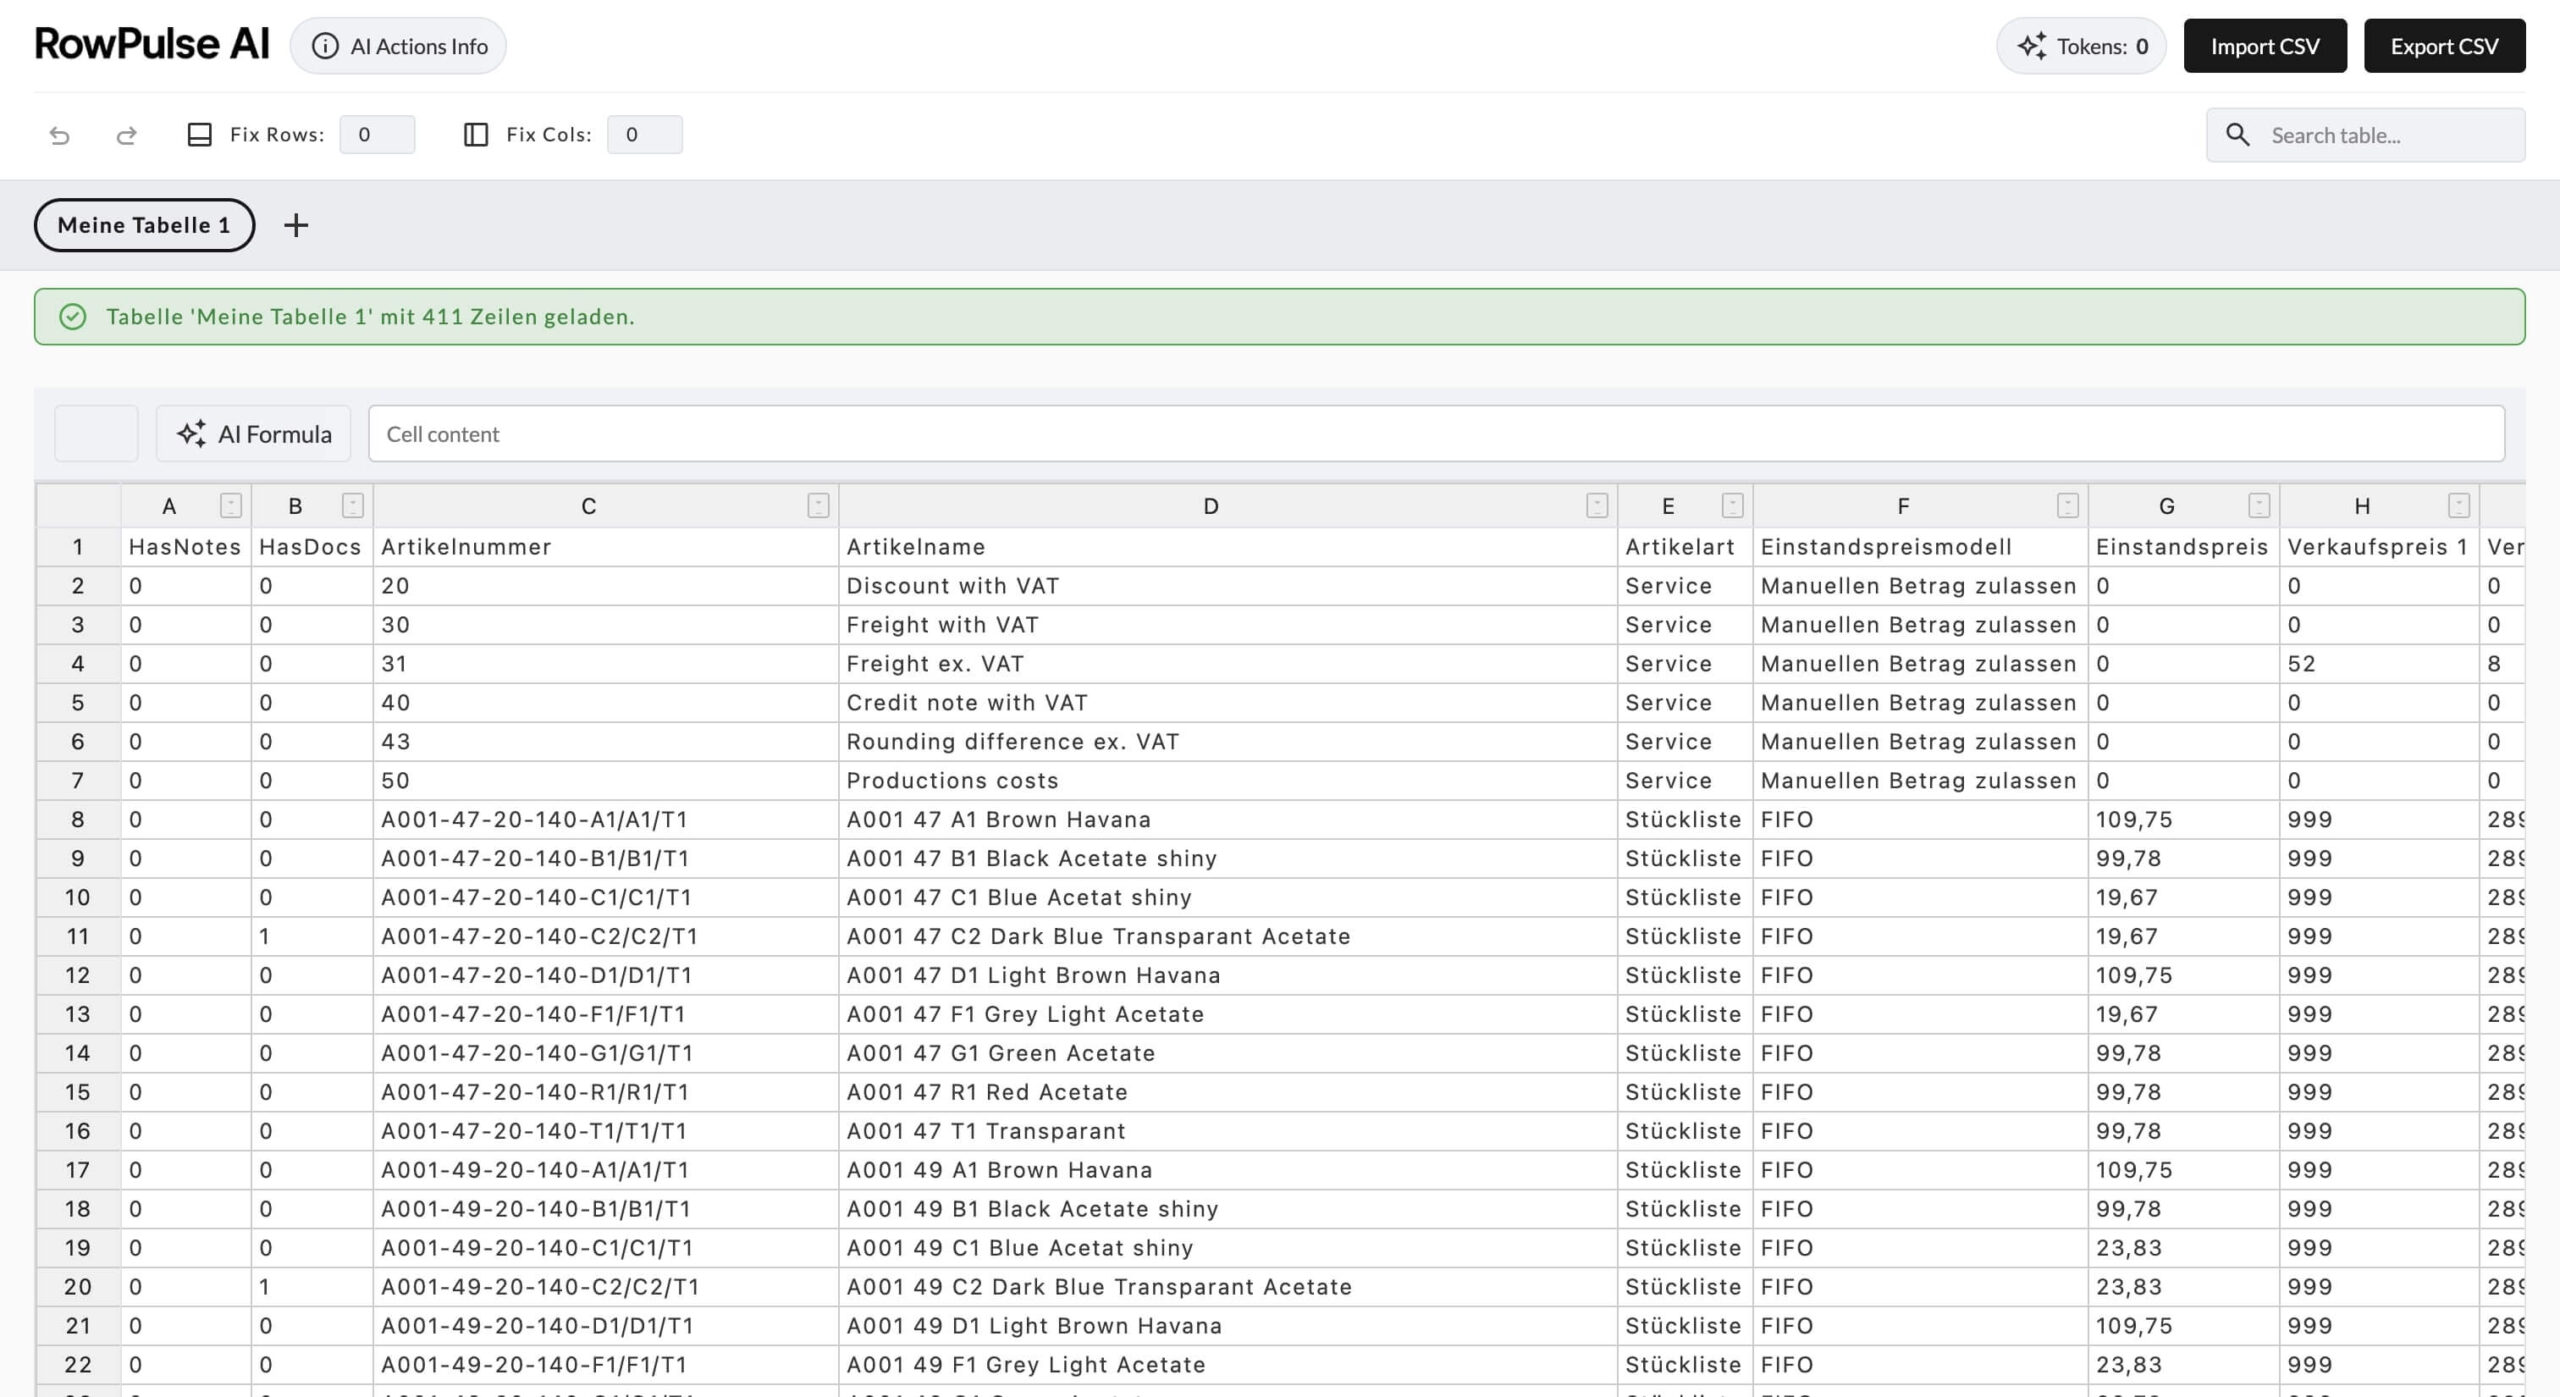Select cell 'Discount with VAT'
Image resolution: width=2560 pixels, height=1397 pixels.
[x=1228, y=586]
